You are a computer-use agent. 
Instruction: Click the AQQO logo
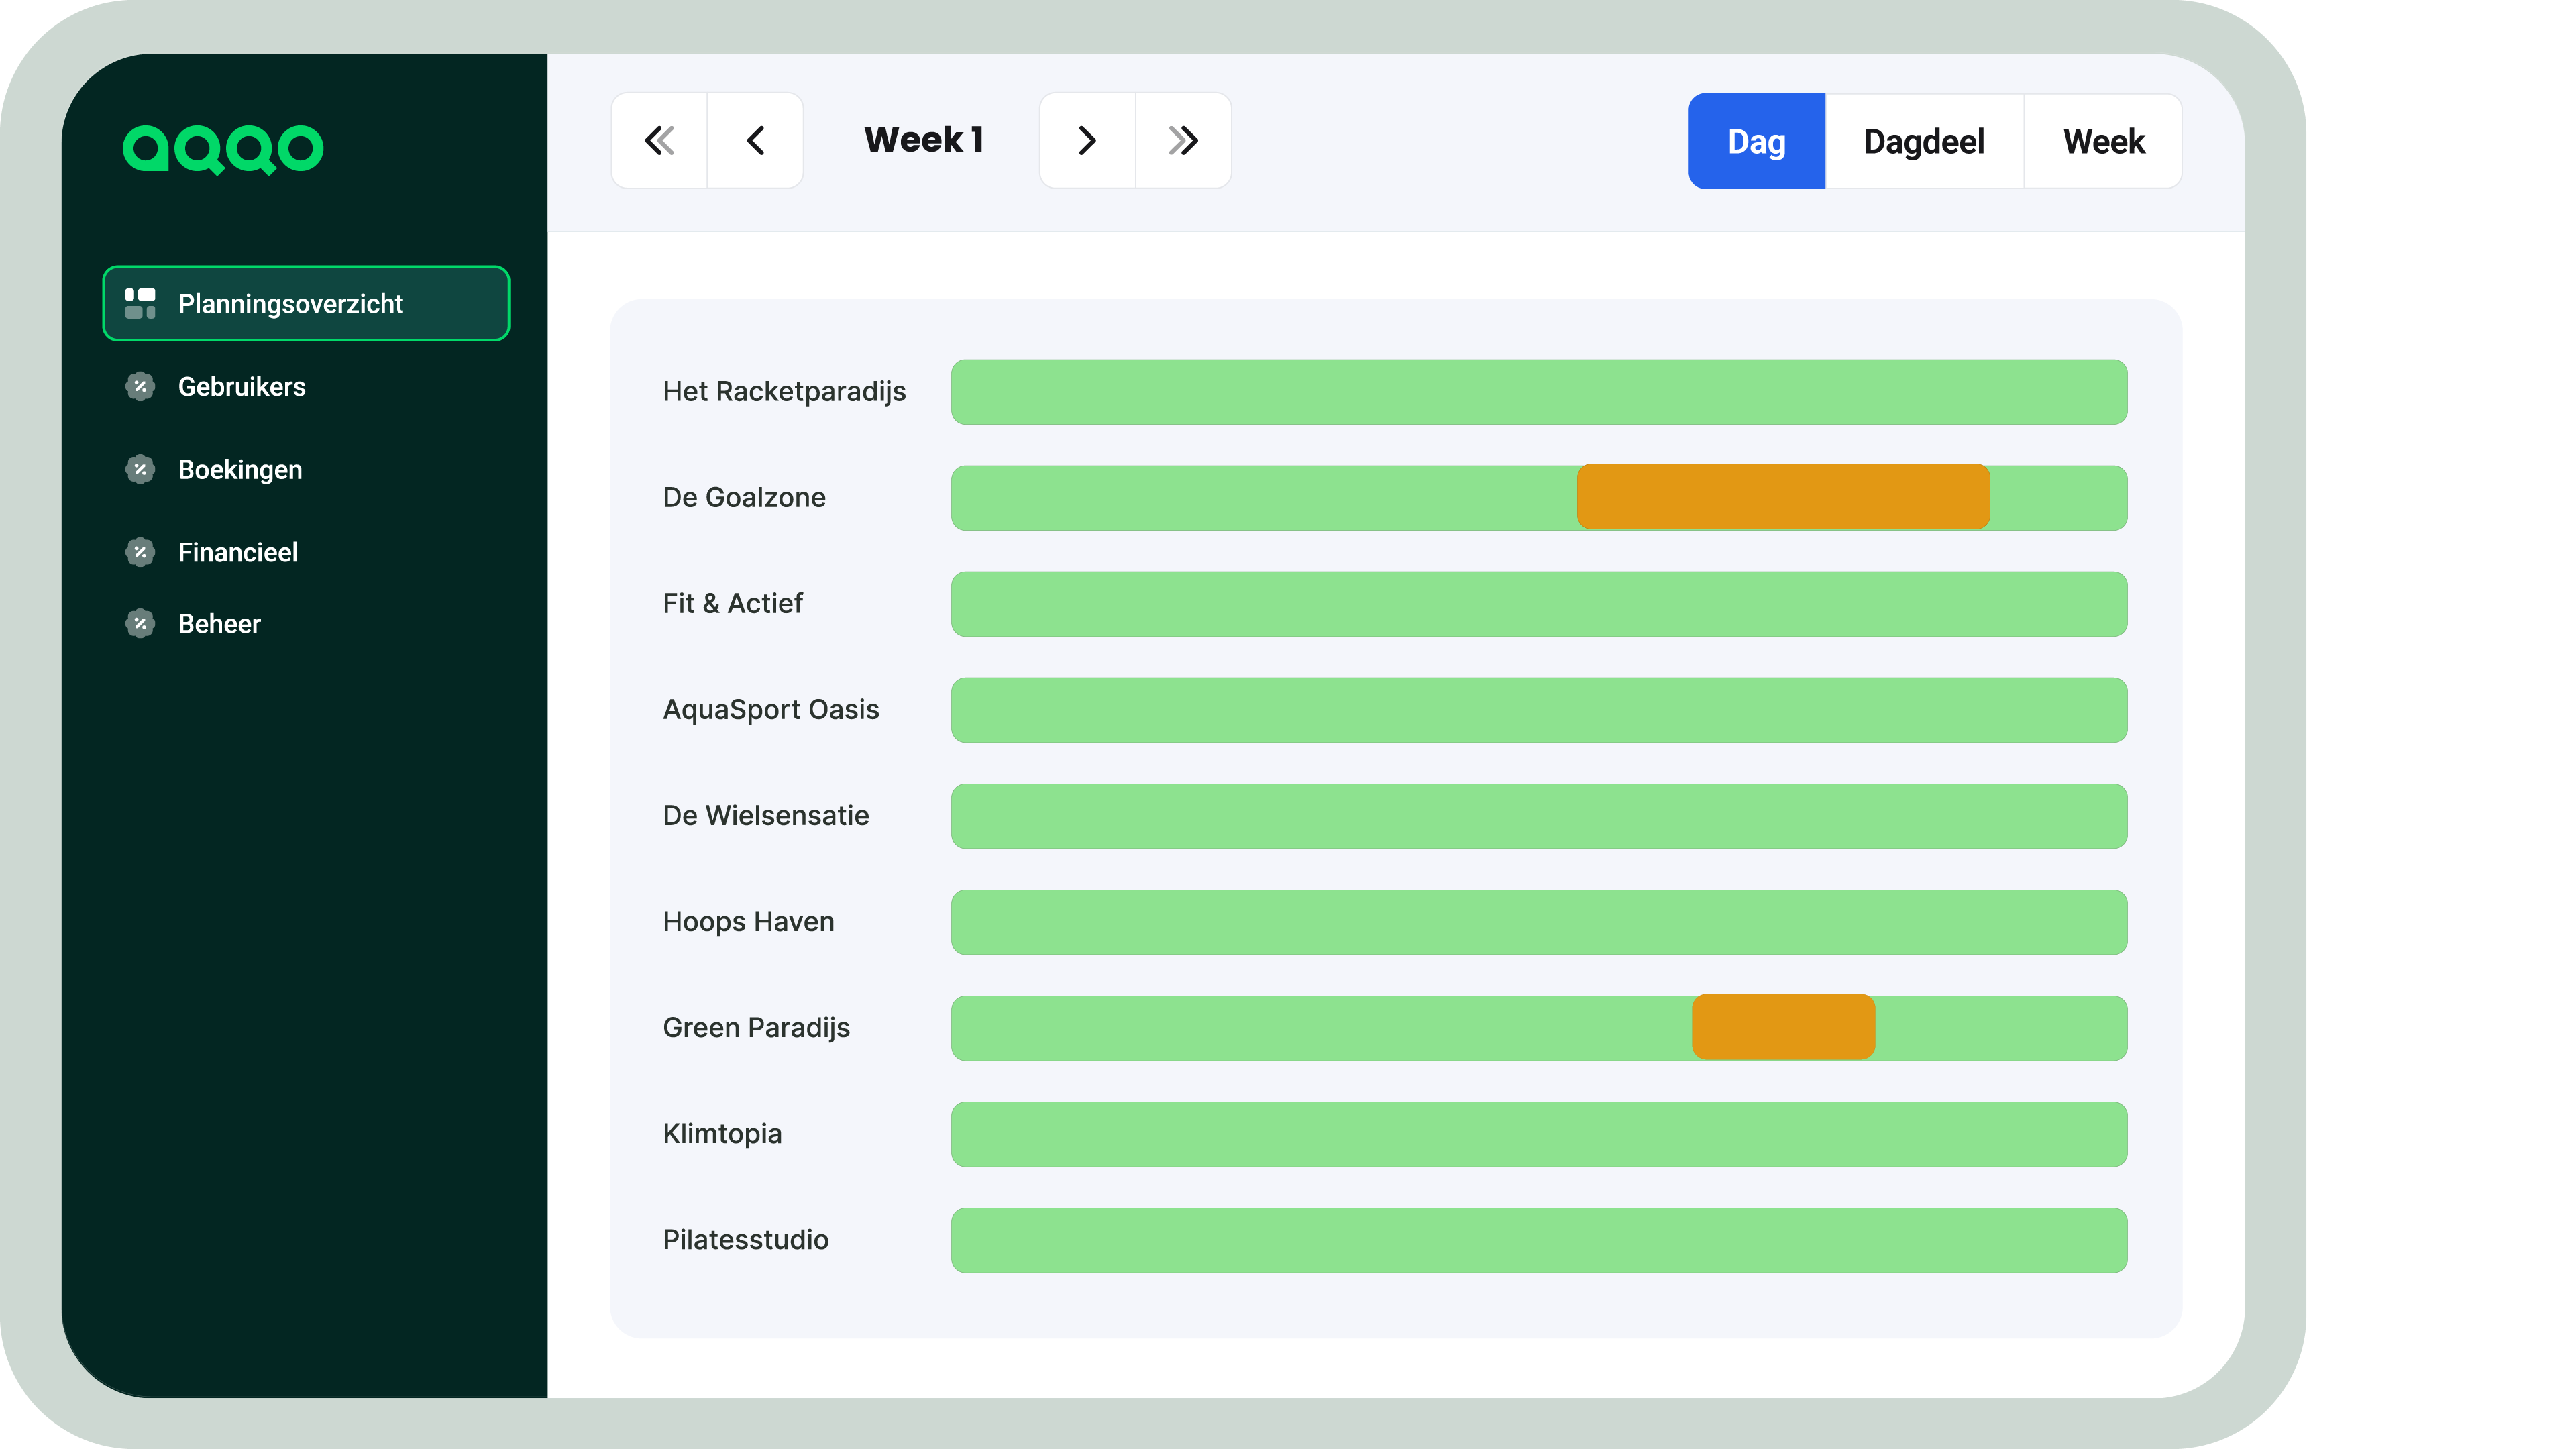pos(223,150)
